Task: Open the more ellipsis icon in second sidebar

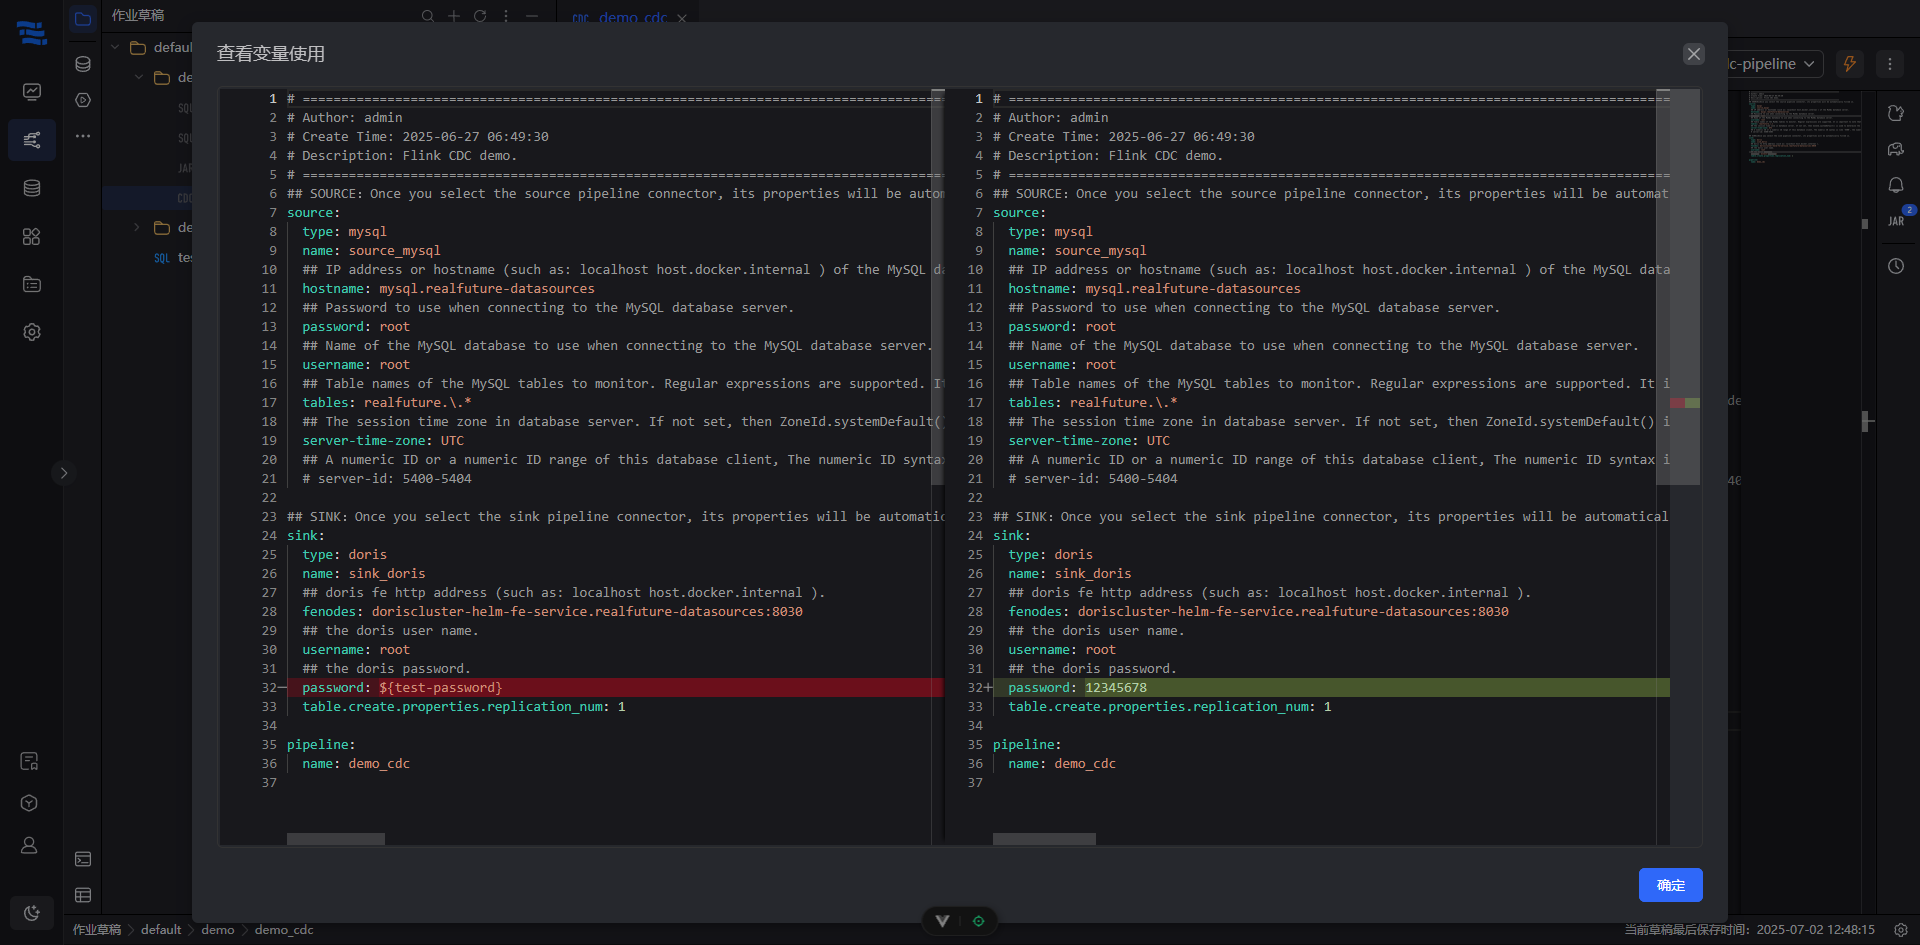Action: pos(83,136)
